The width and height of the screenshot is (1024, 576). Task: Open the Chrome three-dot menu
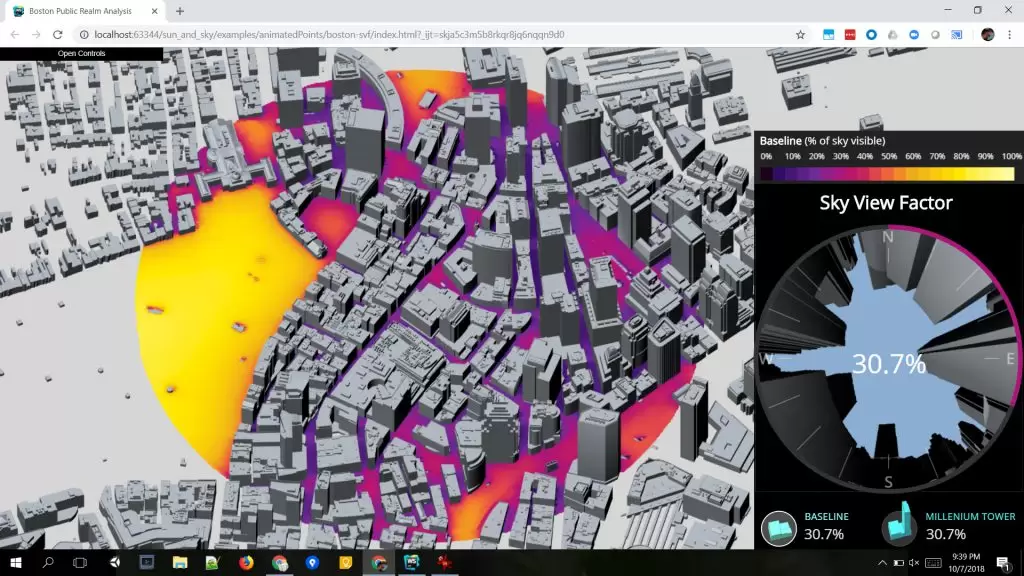click(x=1011, y=34)
